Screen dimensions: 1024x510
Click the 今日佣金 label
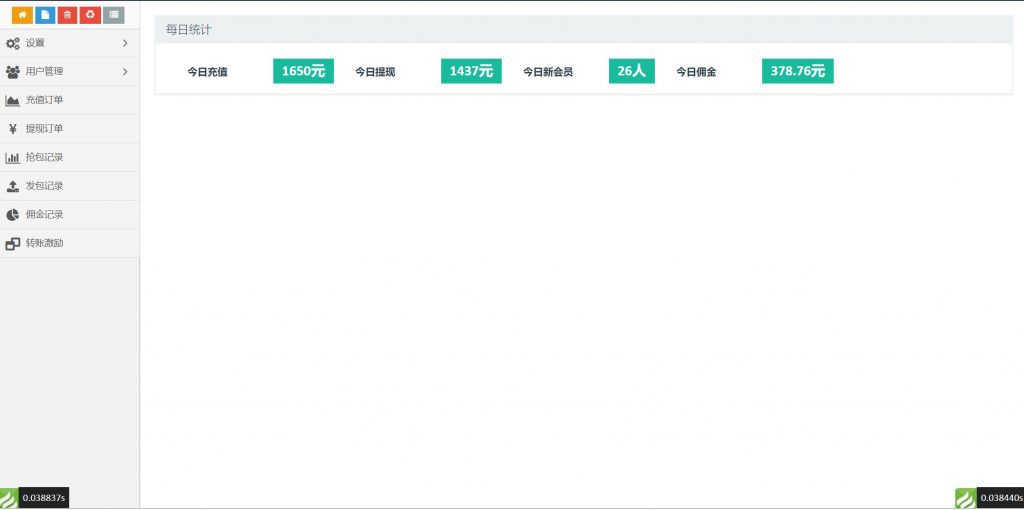[x=696, y=72]
